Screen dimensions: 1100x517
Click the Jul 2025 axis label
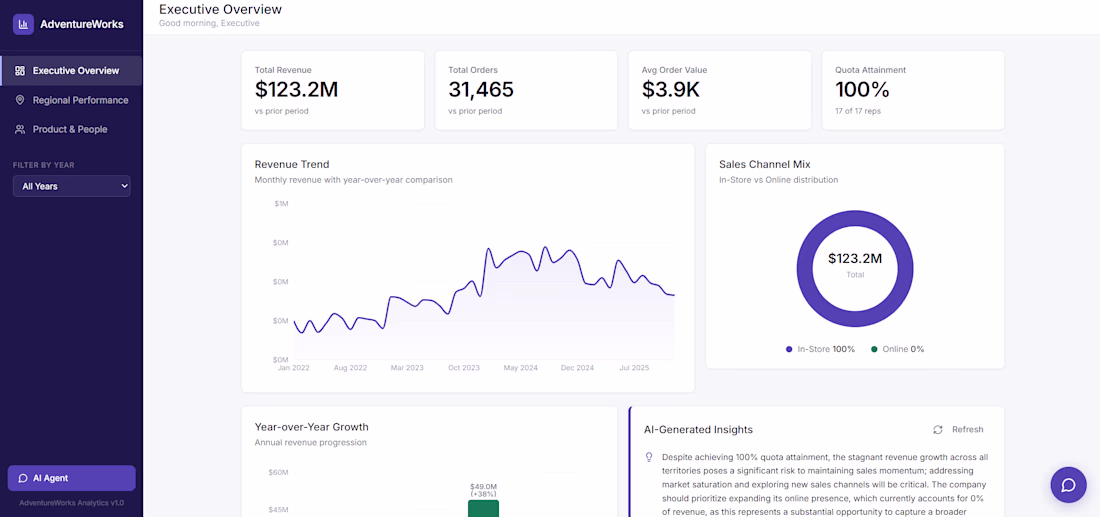coord(636,368)
